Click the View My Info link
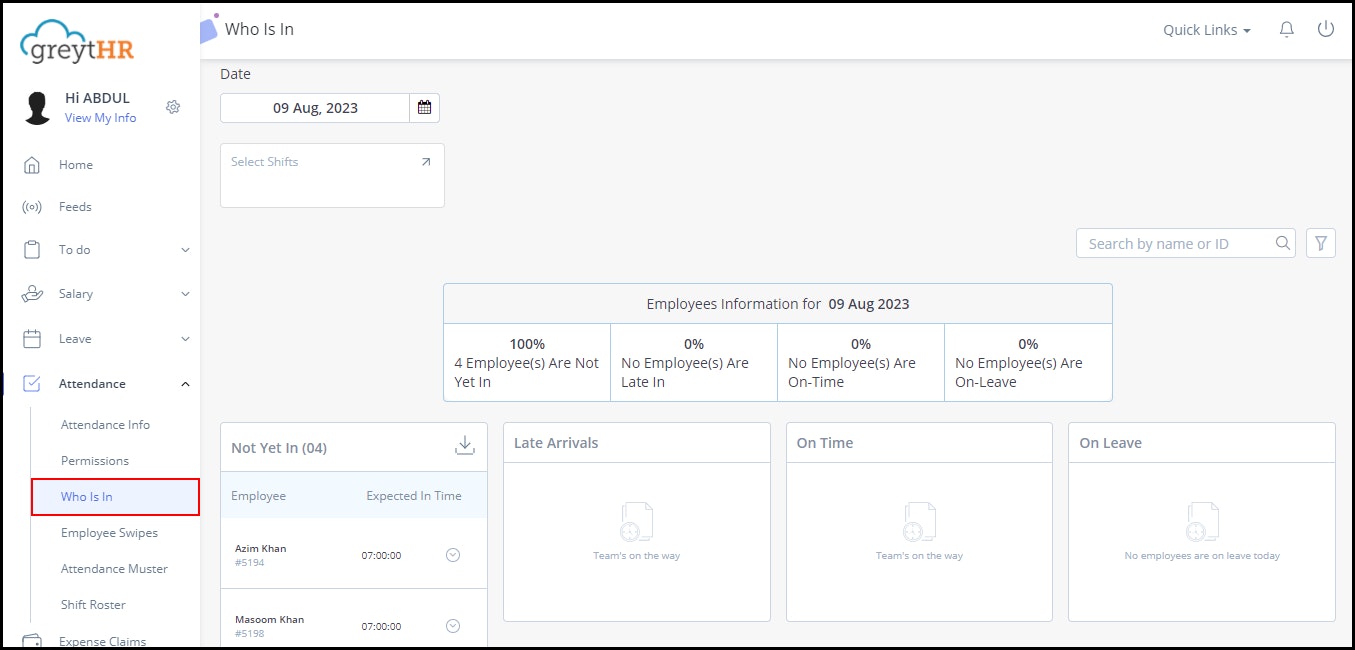1355x650 pixels. click(100, 118)
